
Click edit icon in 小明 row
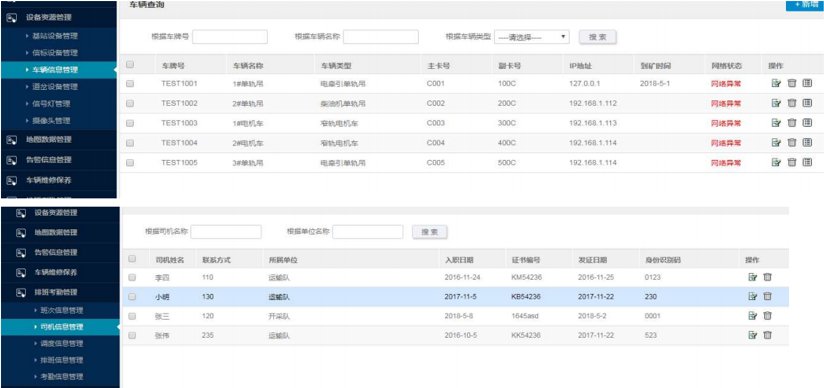pos(753,297)
